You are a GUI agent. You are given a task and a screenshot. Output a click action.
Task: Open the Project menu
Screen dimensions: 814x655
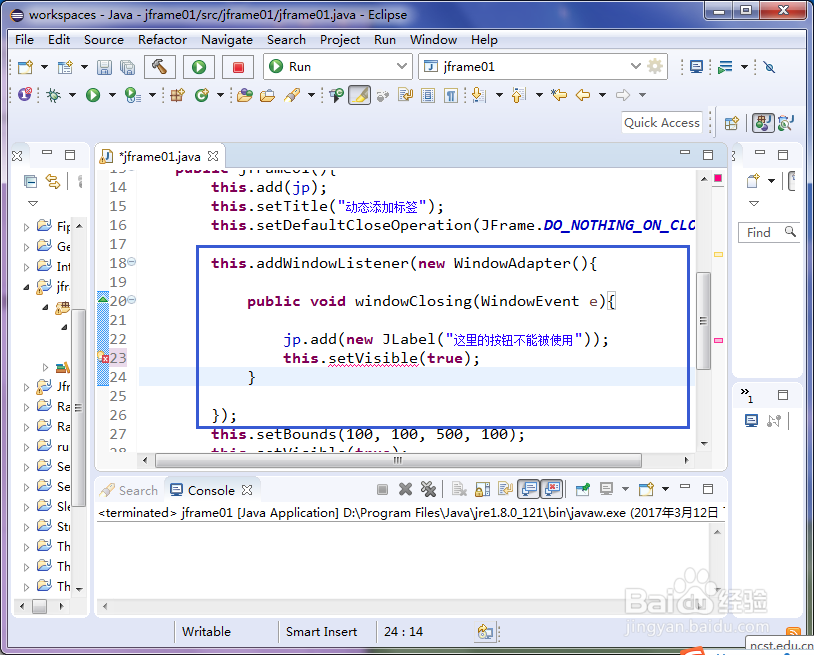click(340, 40)
